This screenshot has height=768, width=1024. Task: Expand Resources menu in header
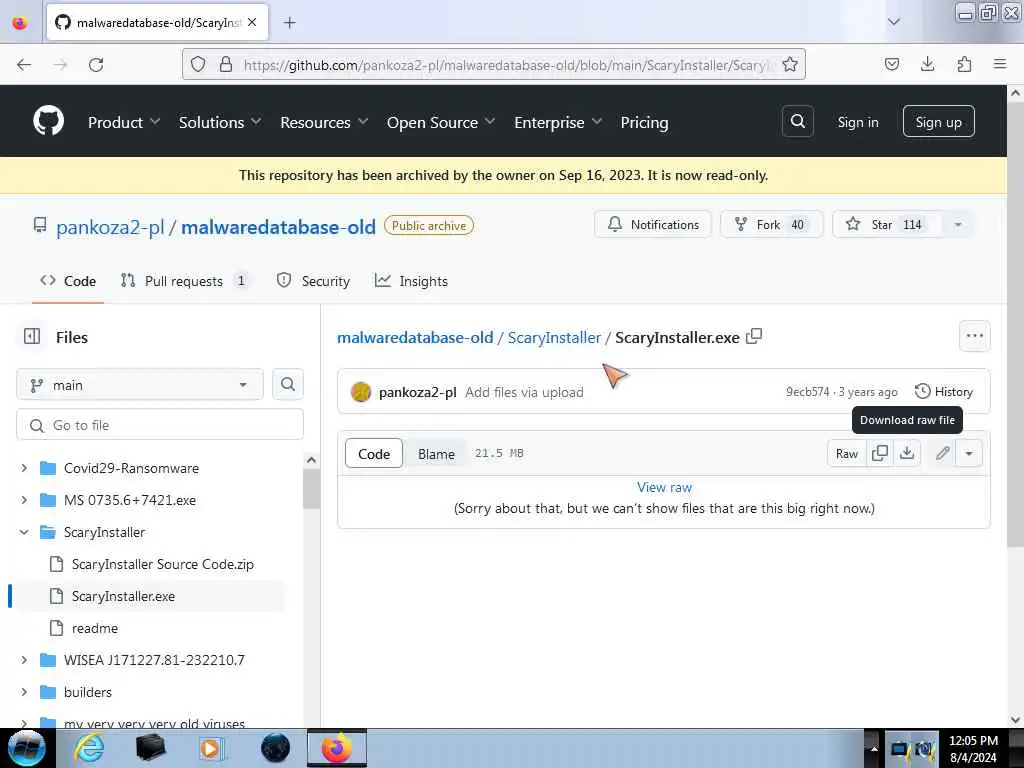click(325, 122)
